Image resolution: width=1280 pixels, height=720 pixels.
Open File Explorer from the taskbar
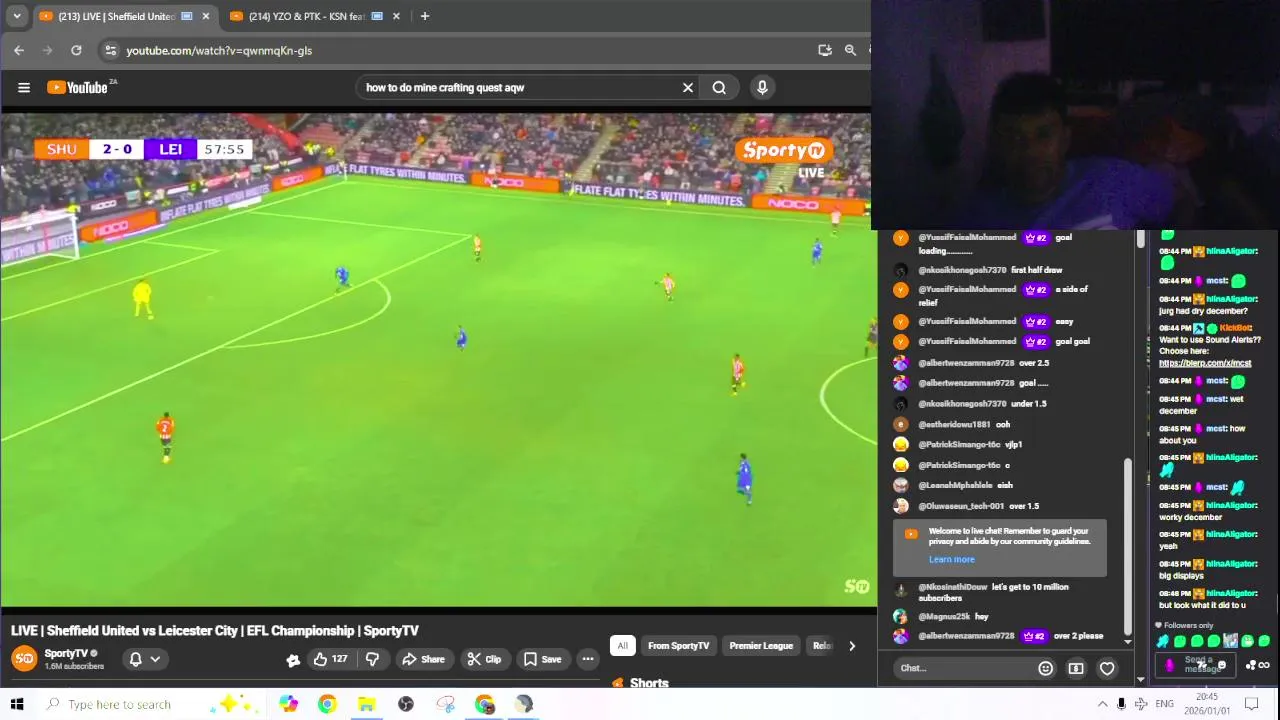(x=366, y=704)
